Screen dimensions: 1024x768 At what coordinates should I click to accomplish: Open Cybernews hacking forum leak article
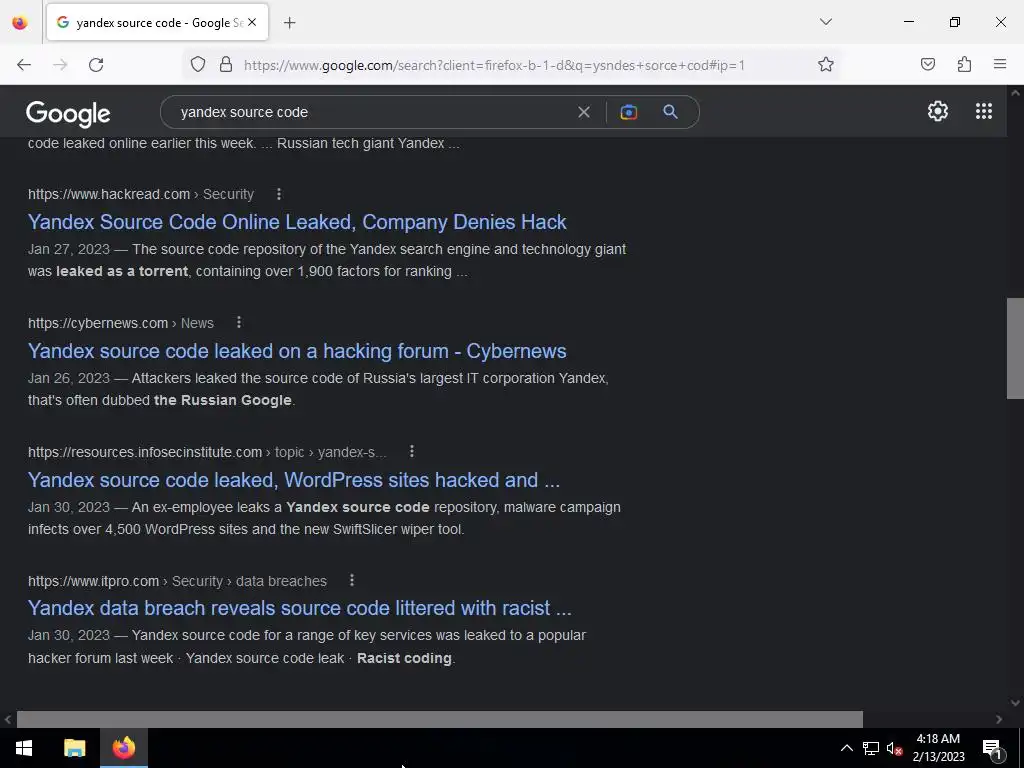pyautogui.click(x=297, y=351)
